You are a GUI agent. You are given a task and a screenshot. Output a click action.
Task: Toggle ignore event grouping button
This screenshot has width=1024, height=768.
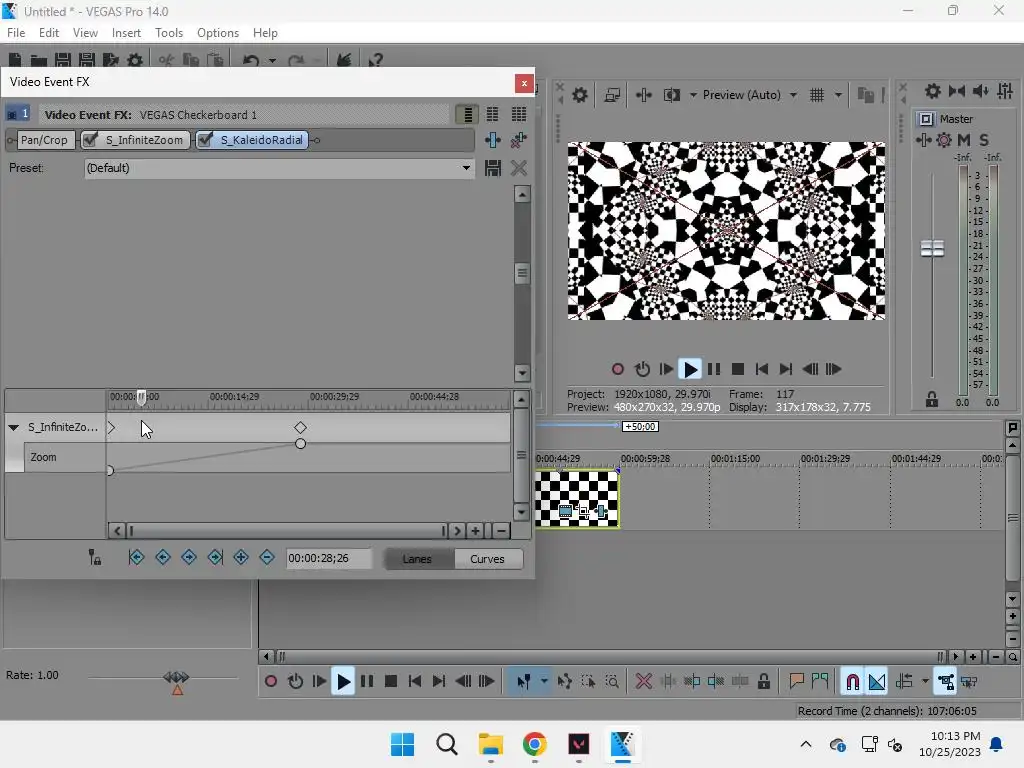tap(970, 682)
